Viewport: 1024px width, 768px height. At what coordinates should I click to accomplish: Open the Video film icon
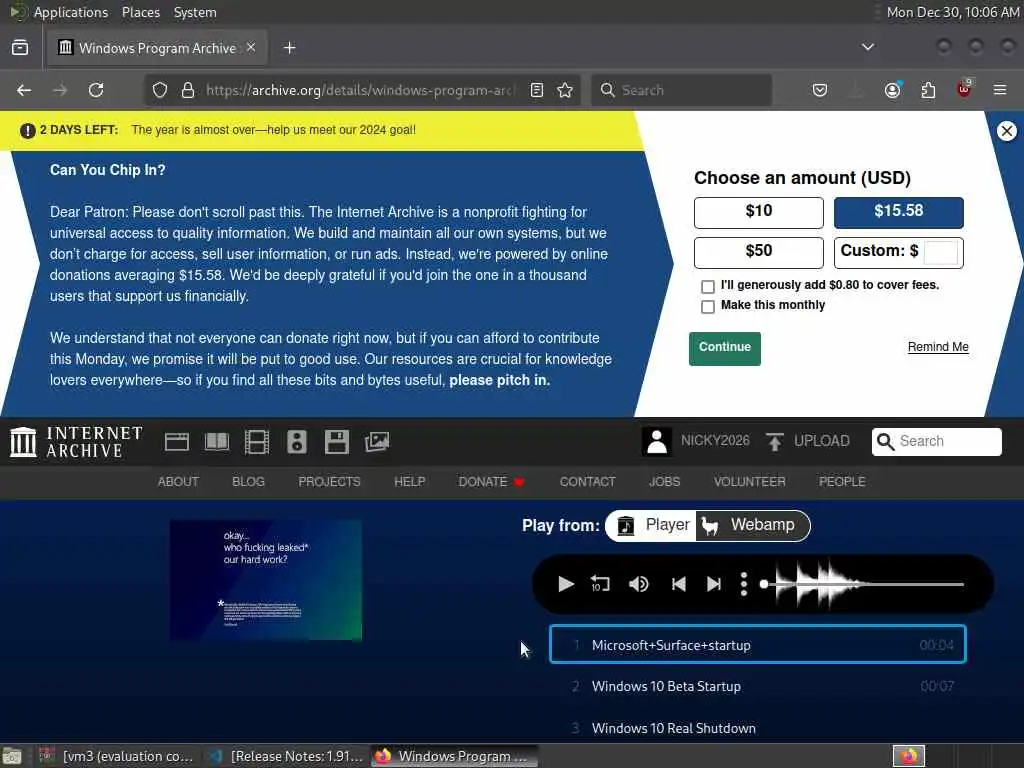pos(257,442)
